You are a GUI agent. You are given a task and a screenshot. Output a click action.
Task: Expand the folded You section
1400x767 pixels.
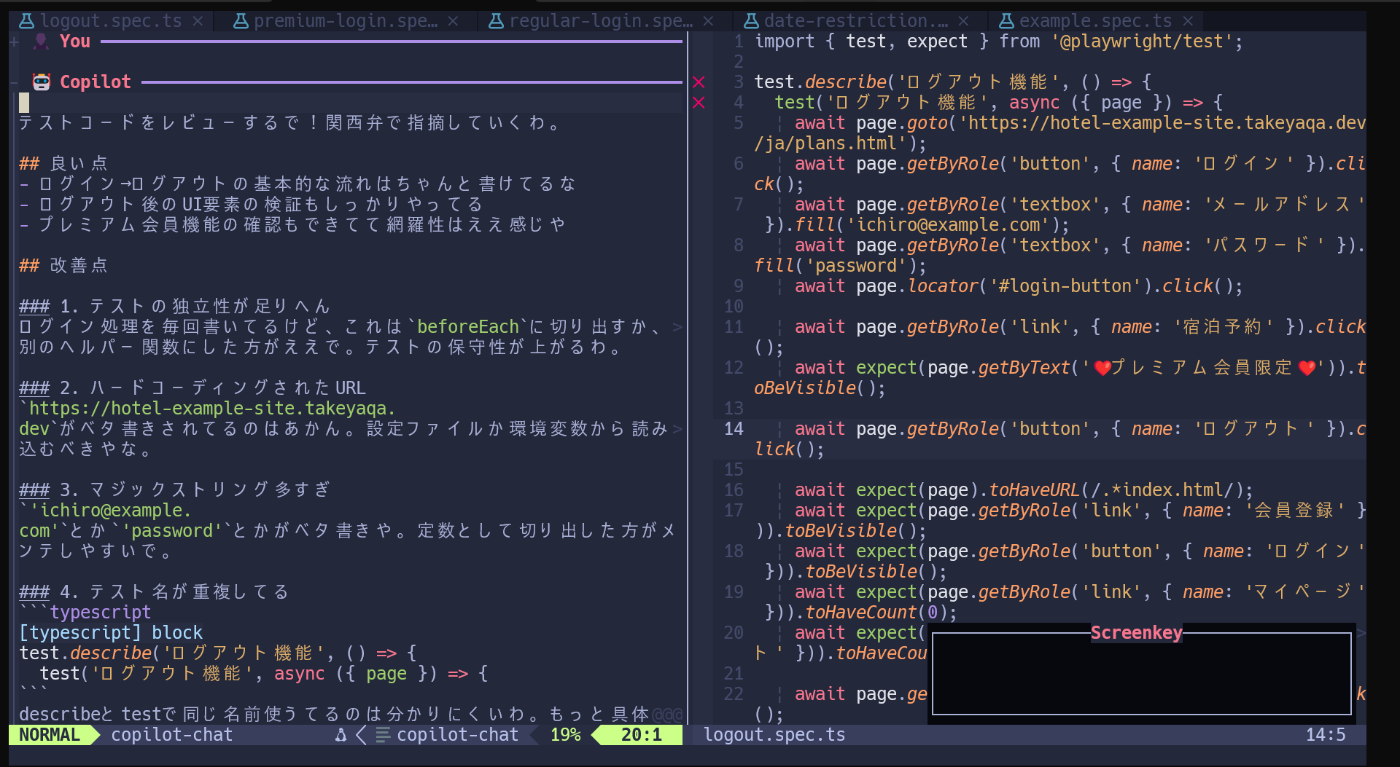pos(14,41)
